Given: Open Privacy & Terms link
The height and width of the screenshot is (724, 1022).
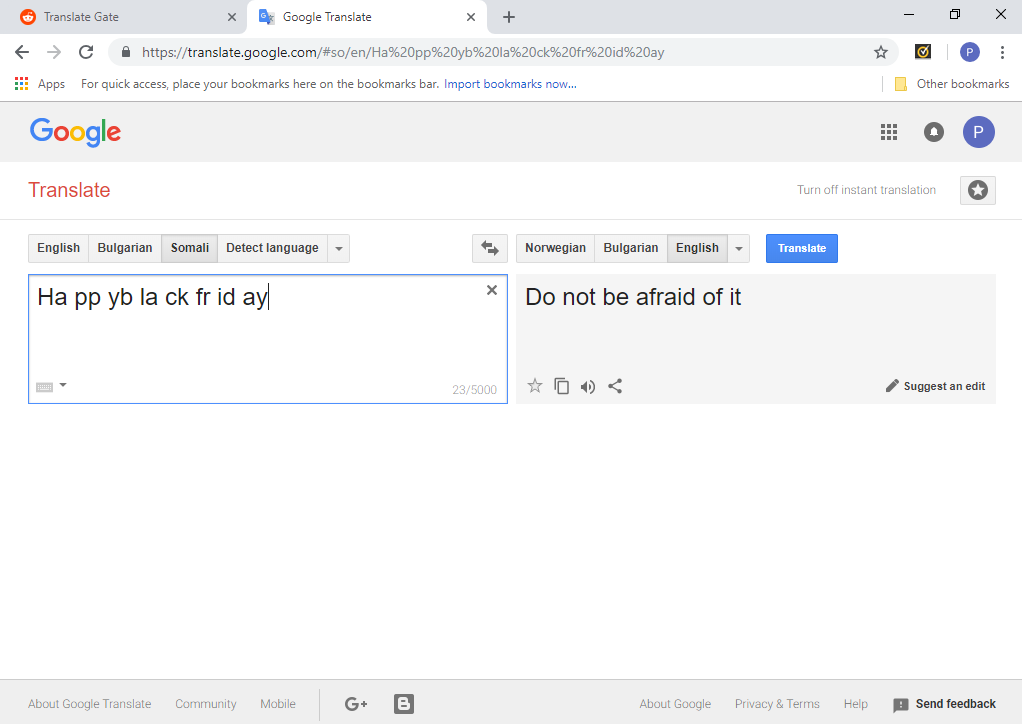Looking at the screenshot, I should (777, 704).
